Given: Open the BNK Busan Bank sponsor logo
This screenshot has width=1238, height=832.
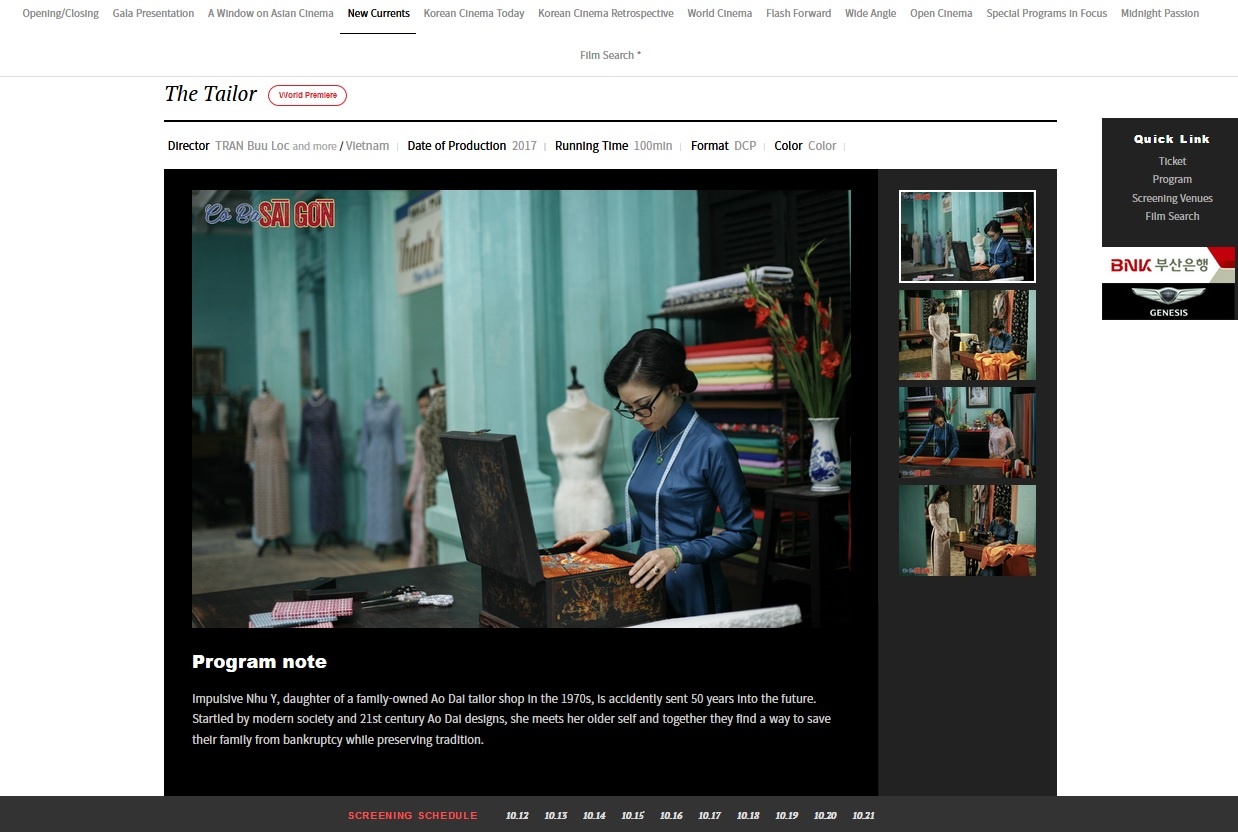Looking at the screenshot, I should point(1168,265).
